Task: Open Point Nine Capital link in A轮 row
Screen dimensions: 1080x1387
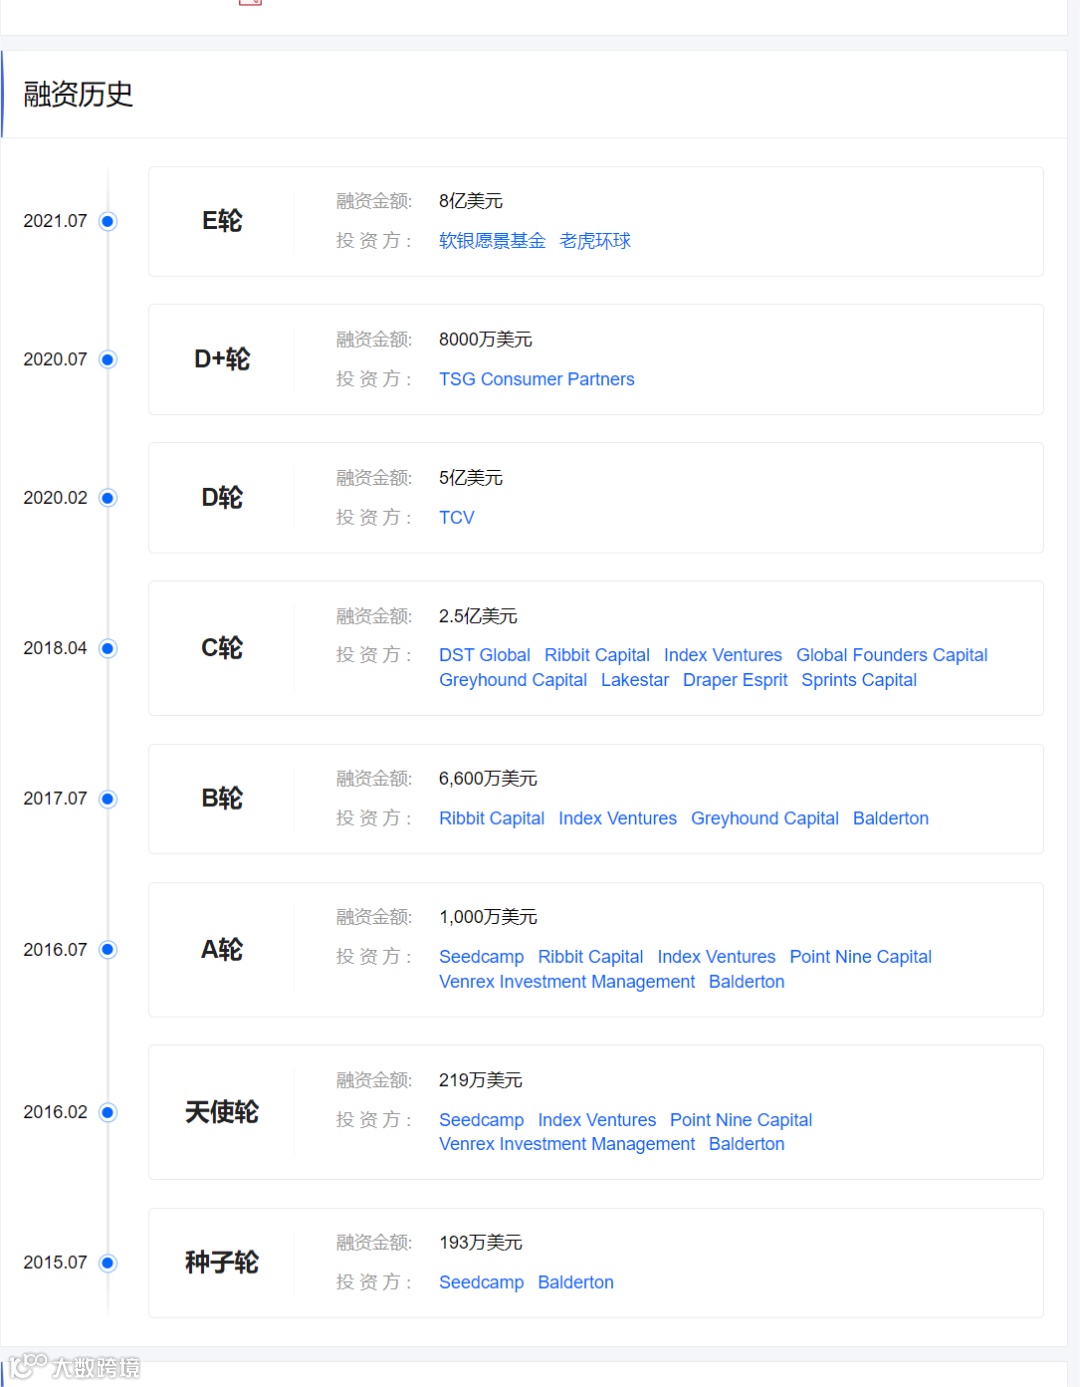Action: tap(861, 957)
